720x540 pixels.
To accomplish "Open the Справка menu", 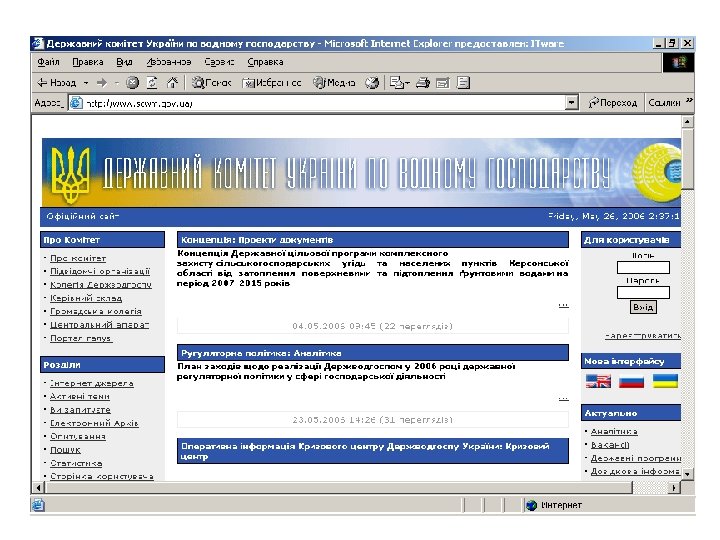I will (265, 62).
